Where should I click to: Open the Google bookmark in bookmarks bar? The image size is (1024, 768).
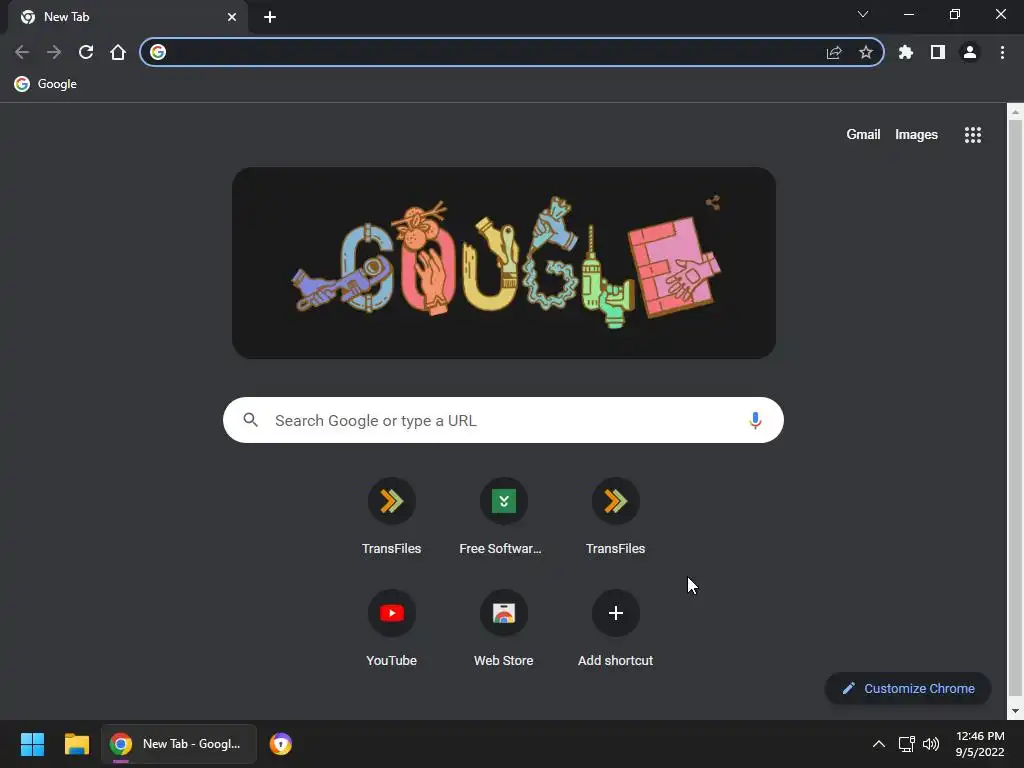(x=46, y=84)
